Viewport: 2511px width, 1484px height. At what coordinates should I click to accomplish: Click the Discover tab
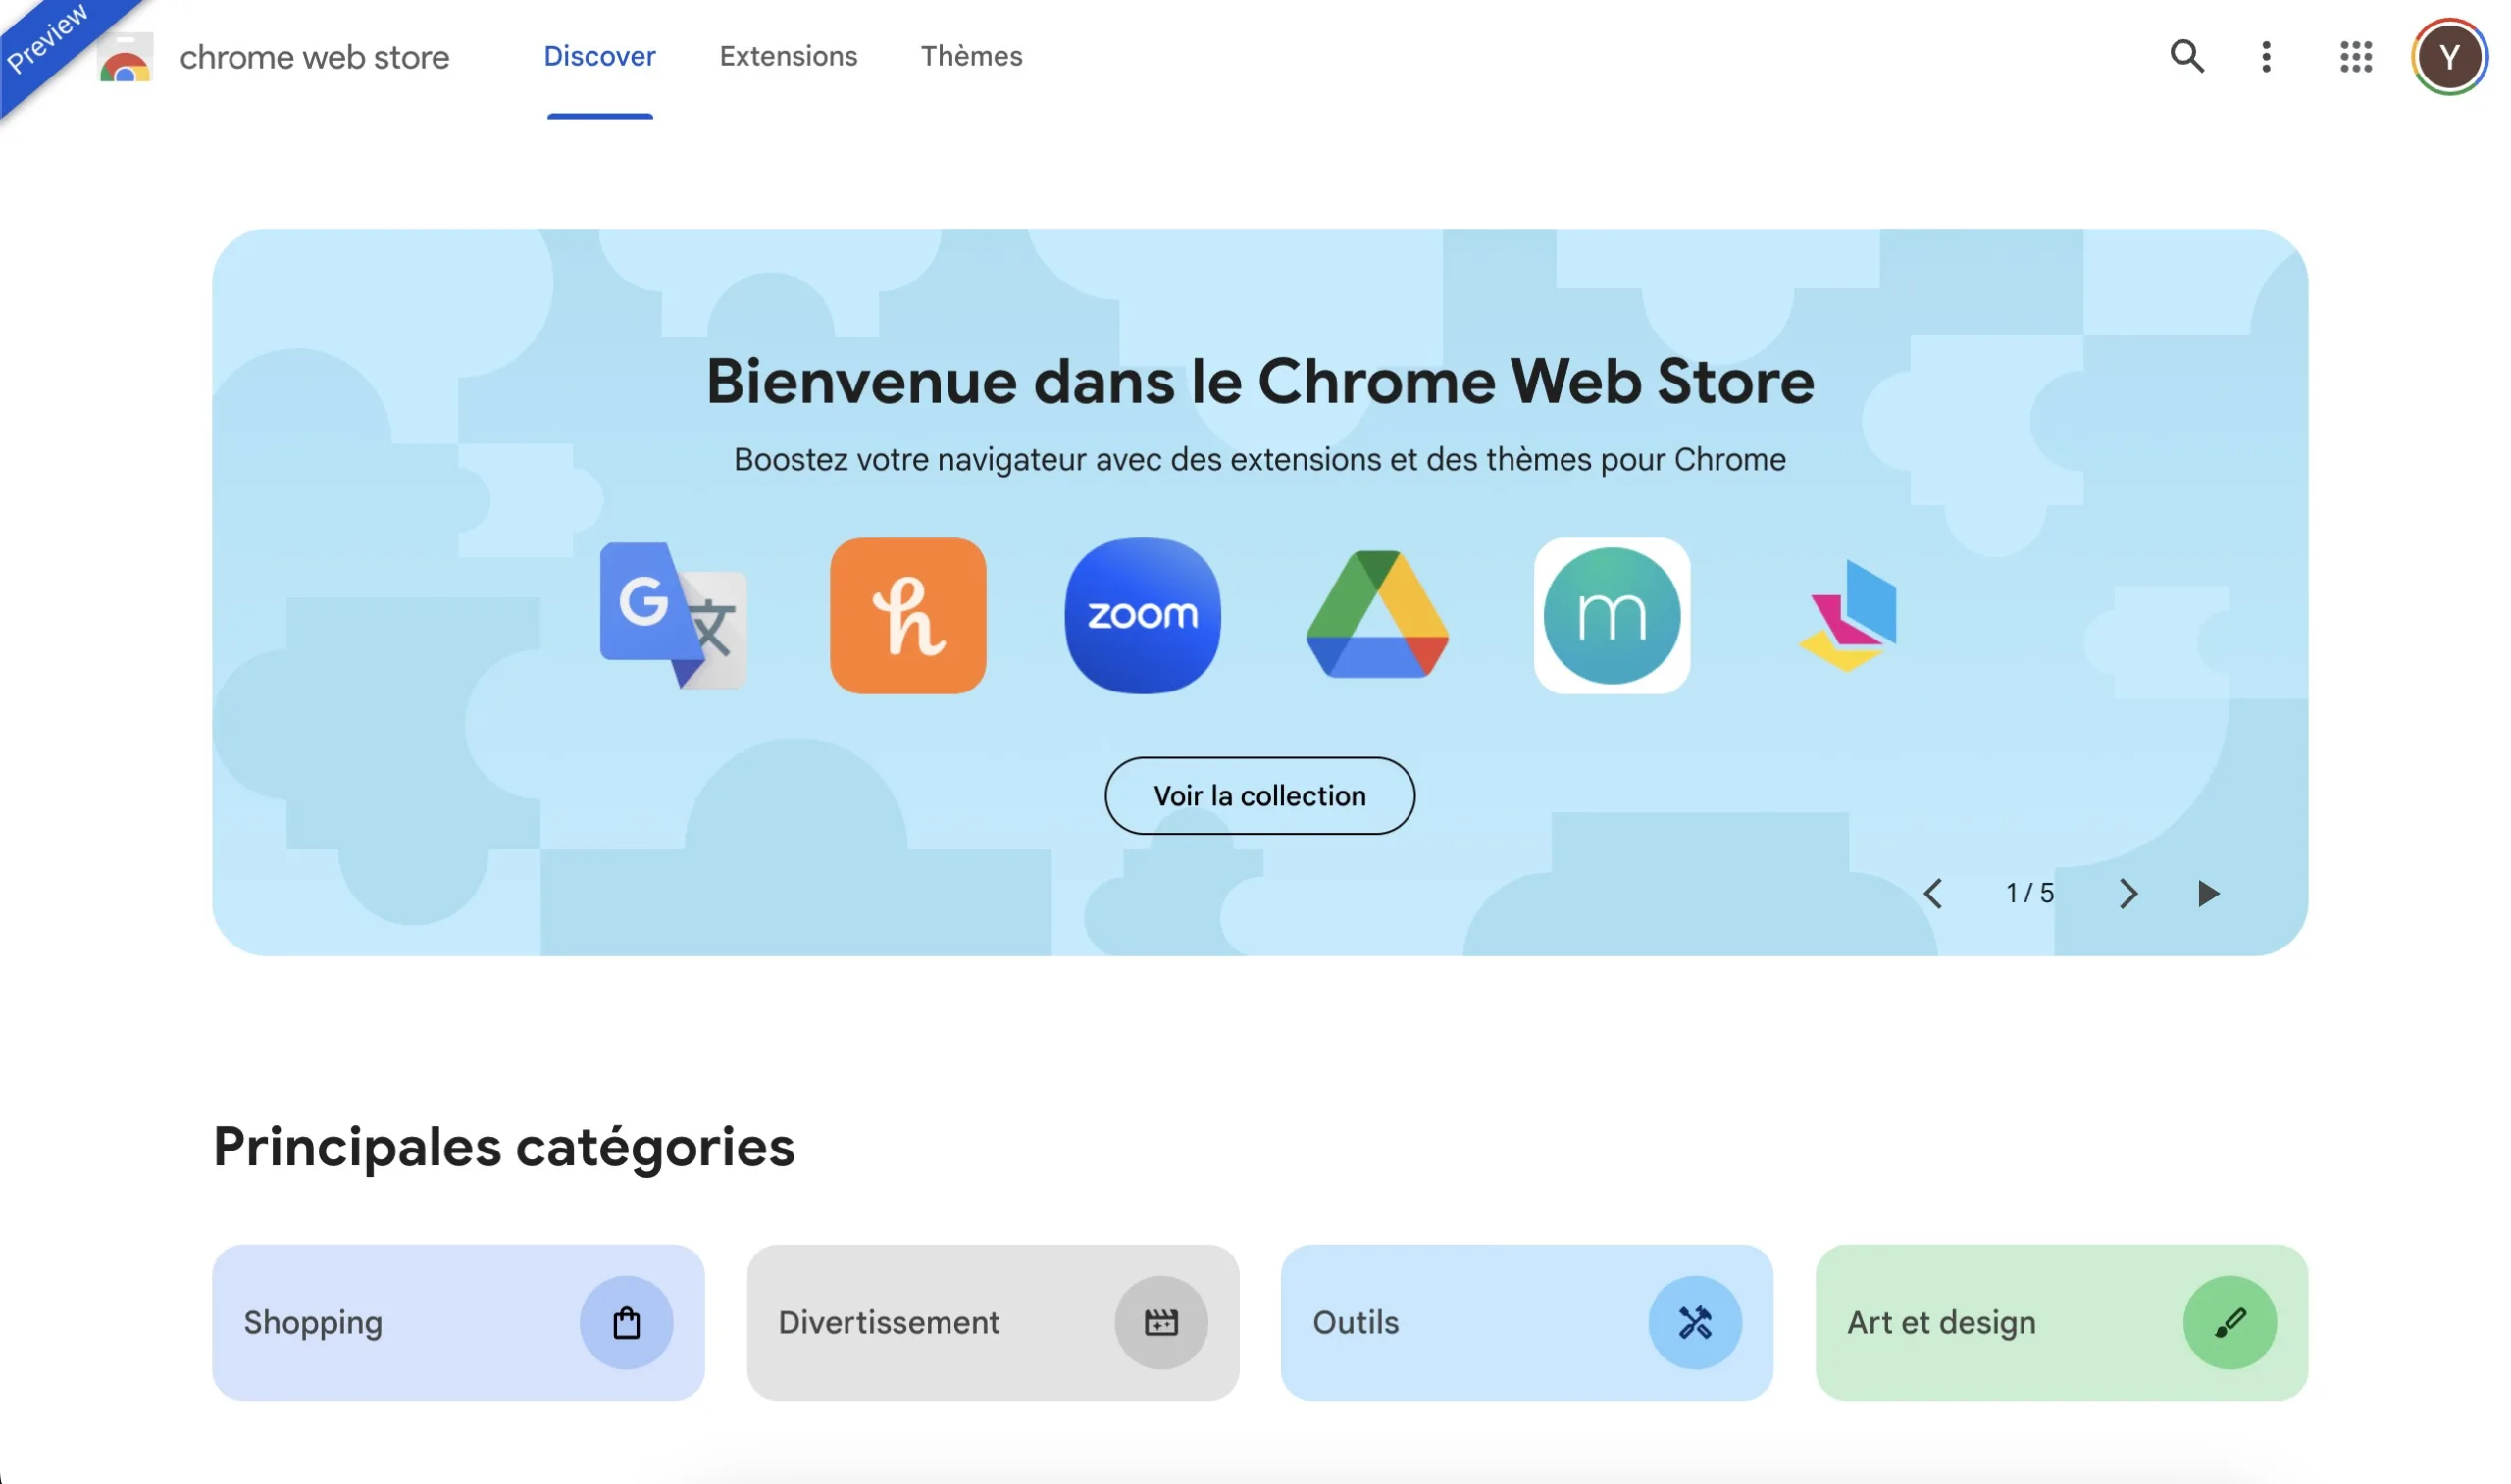[x=600, y=55]
